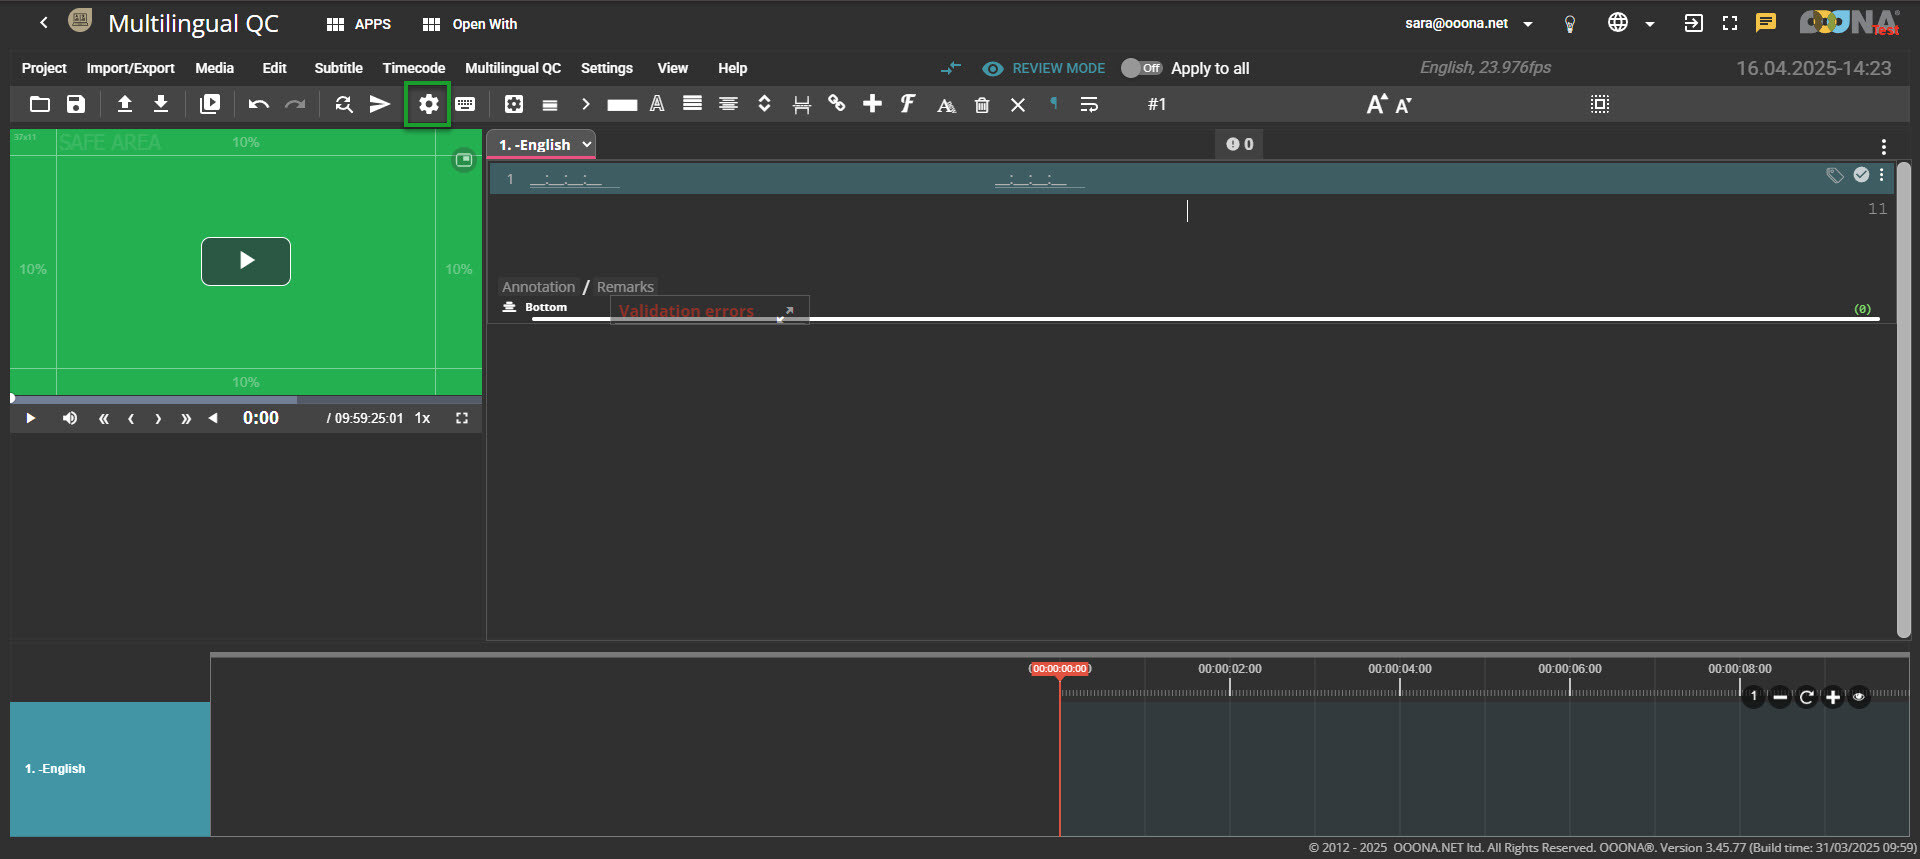Click the keyboard shortcuts icon
The width and height of the screenshot is (1920, 859).
pyautogui.click(x=465, y=104)
